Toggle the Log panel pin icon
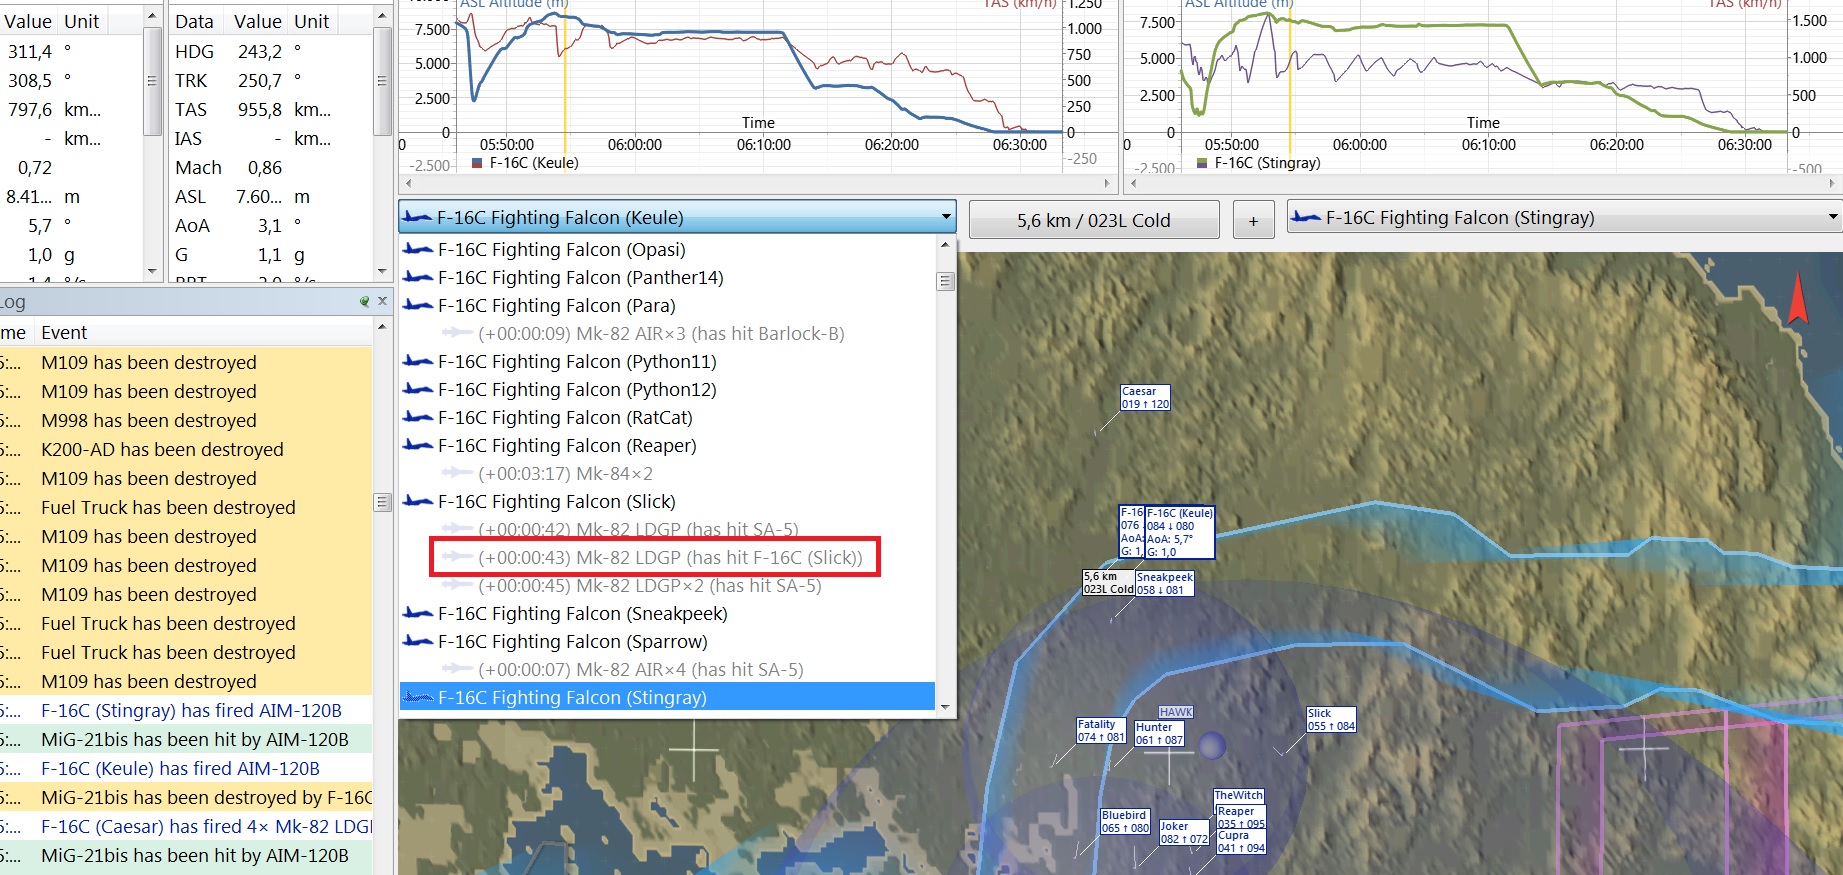Screen dimensions: 1843x875 pos(365,301)
